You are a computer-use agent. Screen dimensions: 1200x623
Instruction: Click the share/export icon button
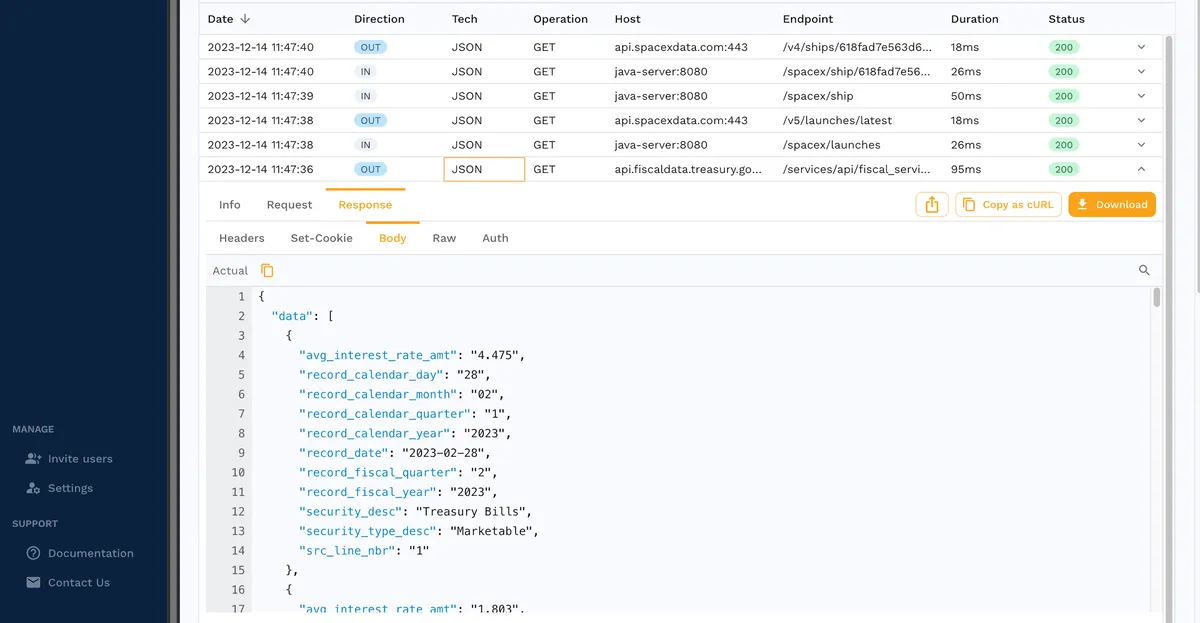[x=931, y=205]
